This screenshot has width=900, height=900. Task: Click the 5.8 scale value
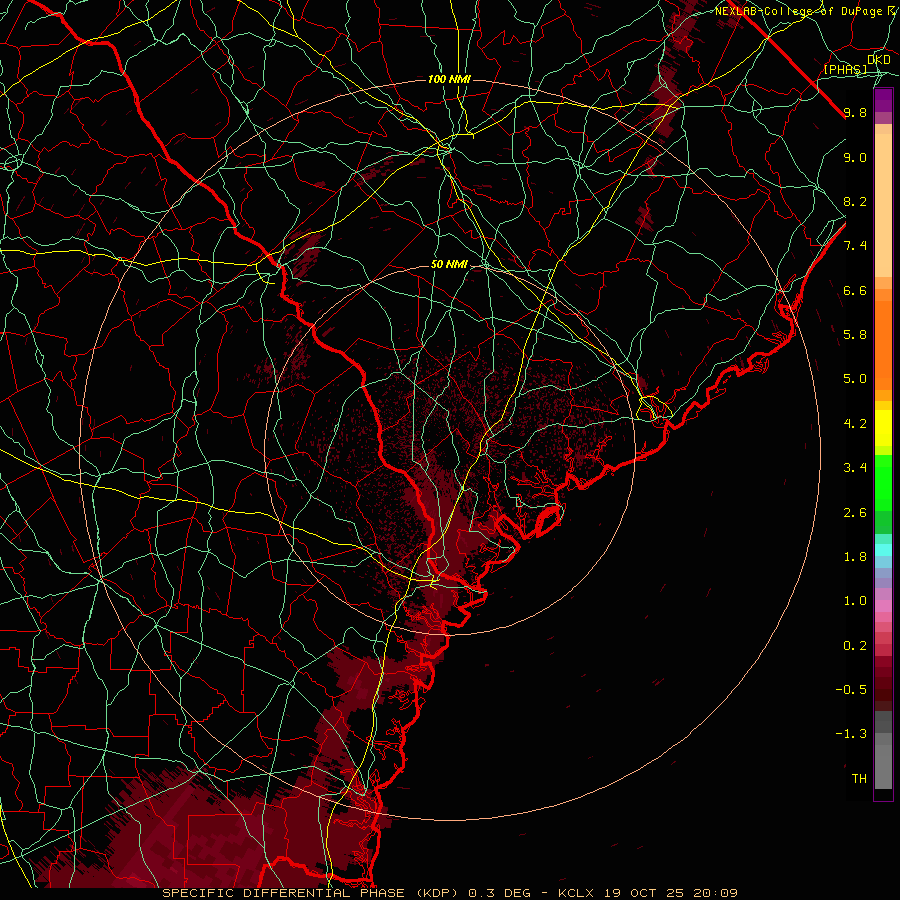pos(855,335)
